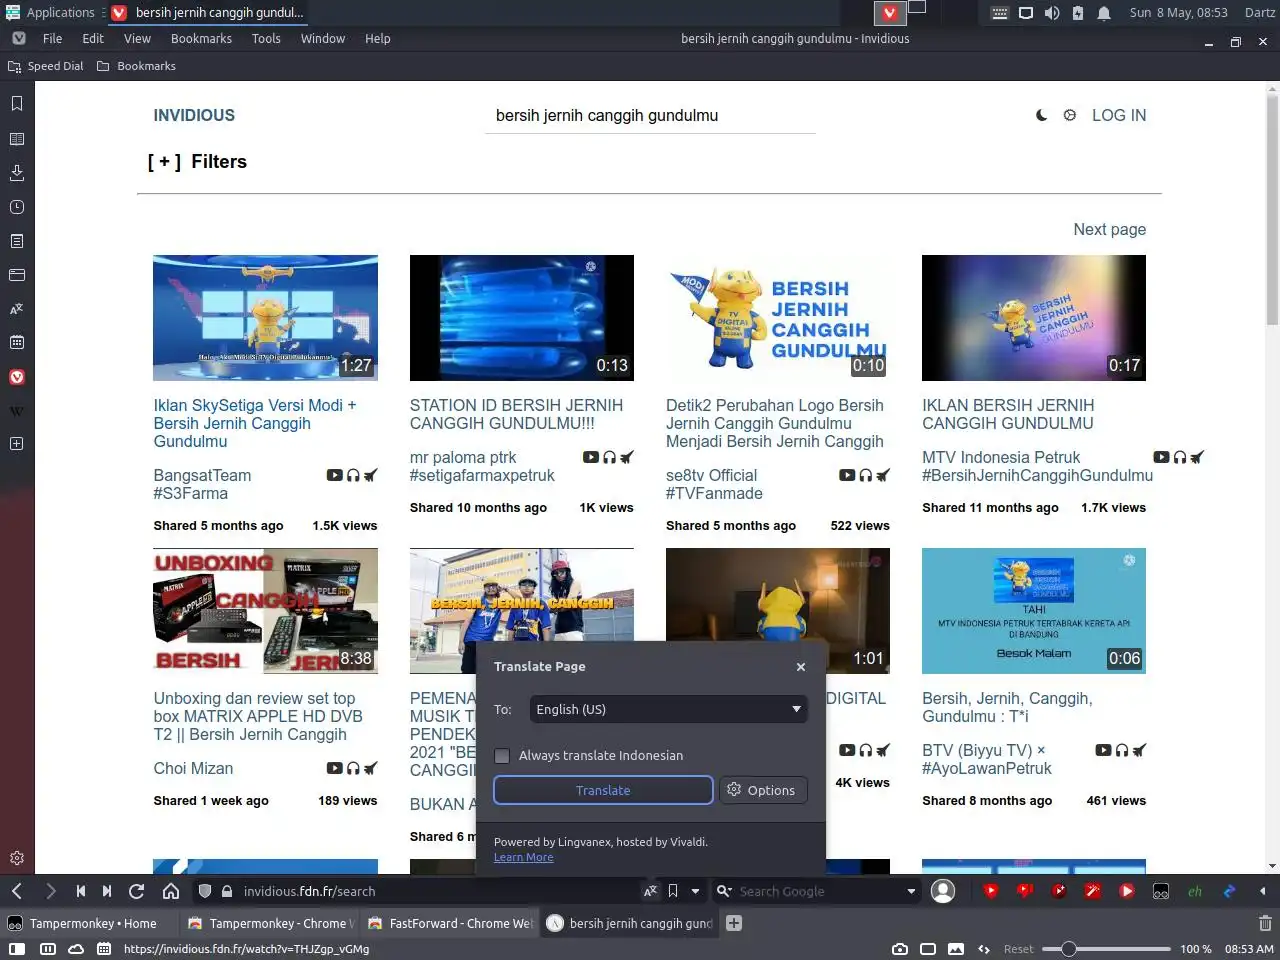Go back in browser history
Screen dimensions: 1280x960
17,891
